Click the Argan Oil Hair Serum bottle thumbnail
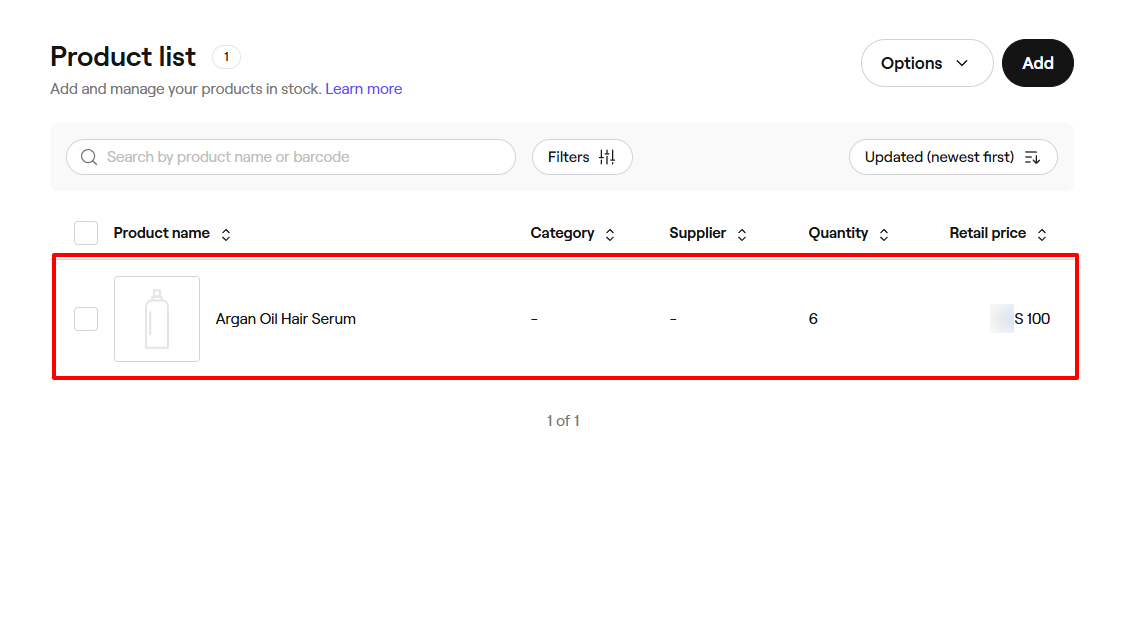Screen dimensions: 1135x630 coord(156,318)
